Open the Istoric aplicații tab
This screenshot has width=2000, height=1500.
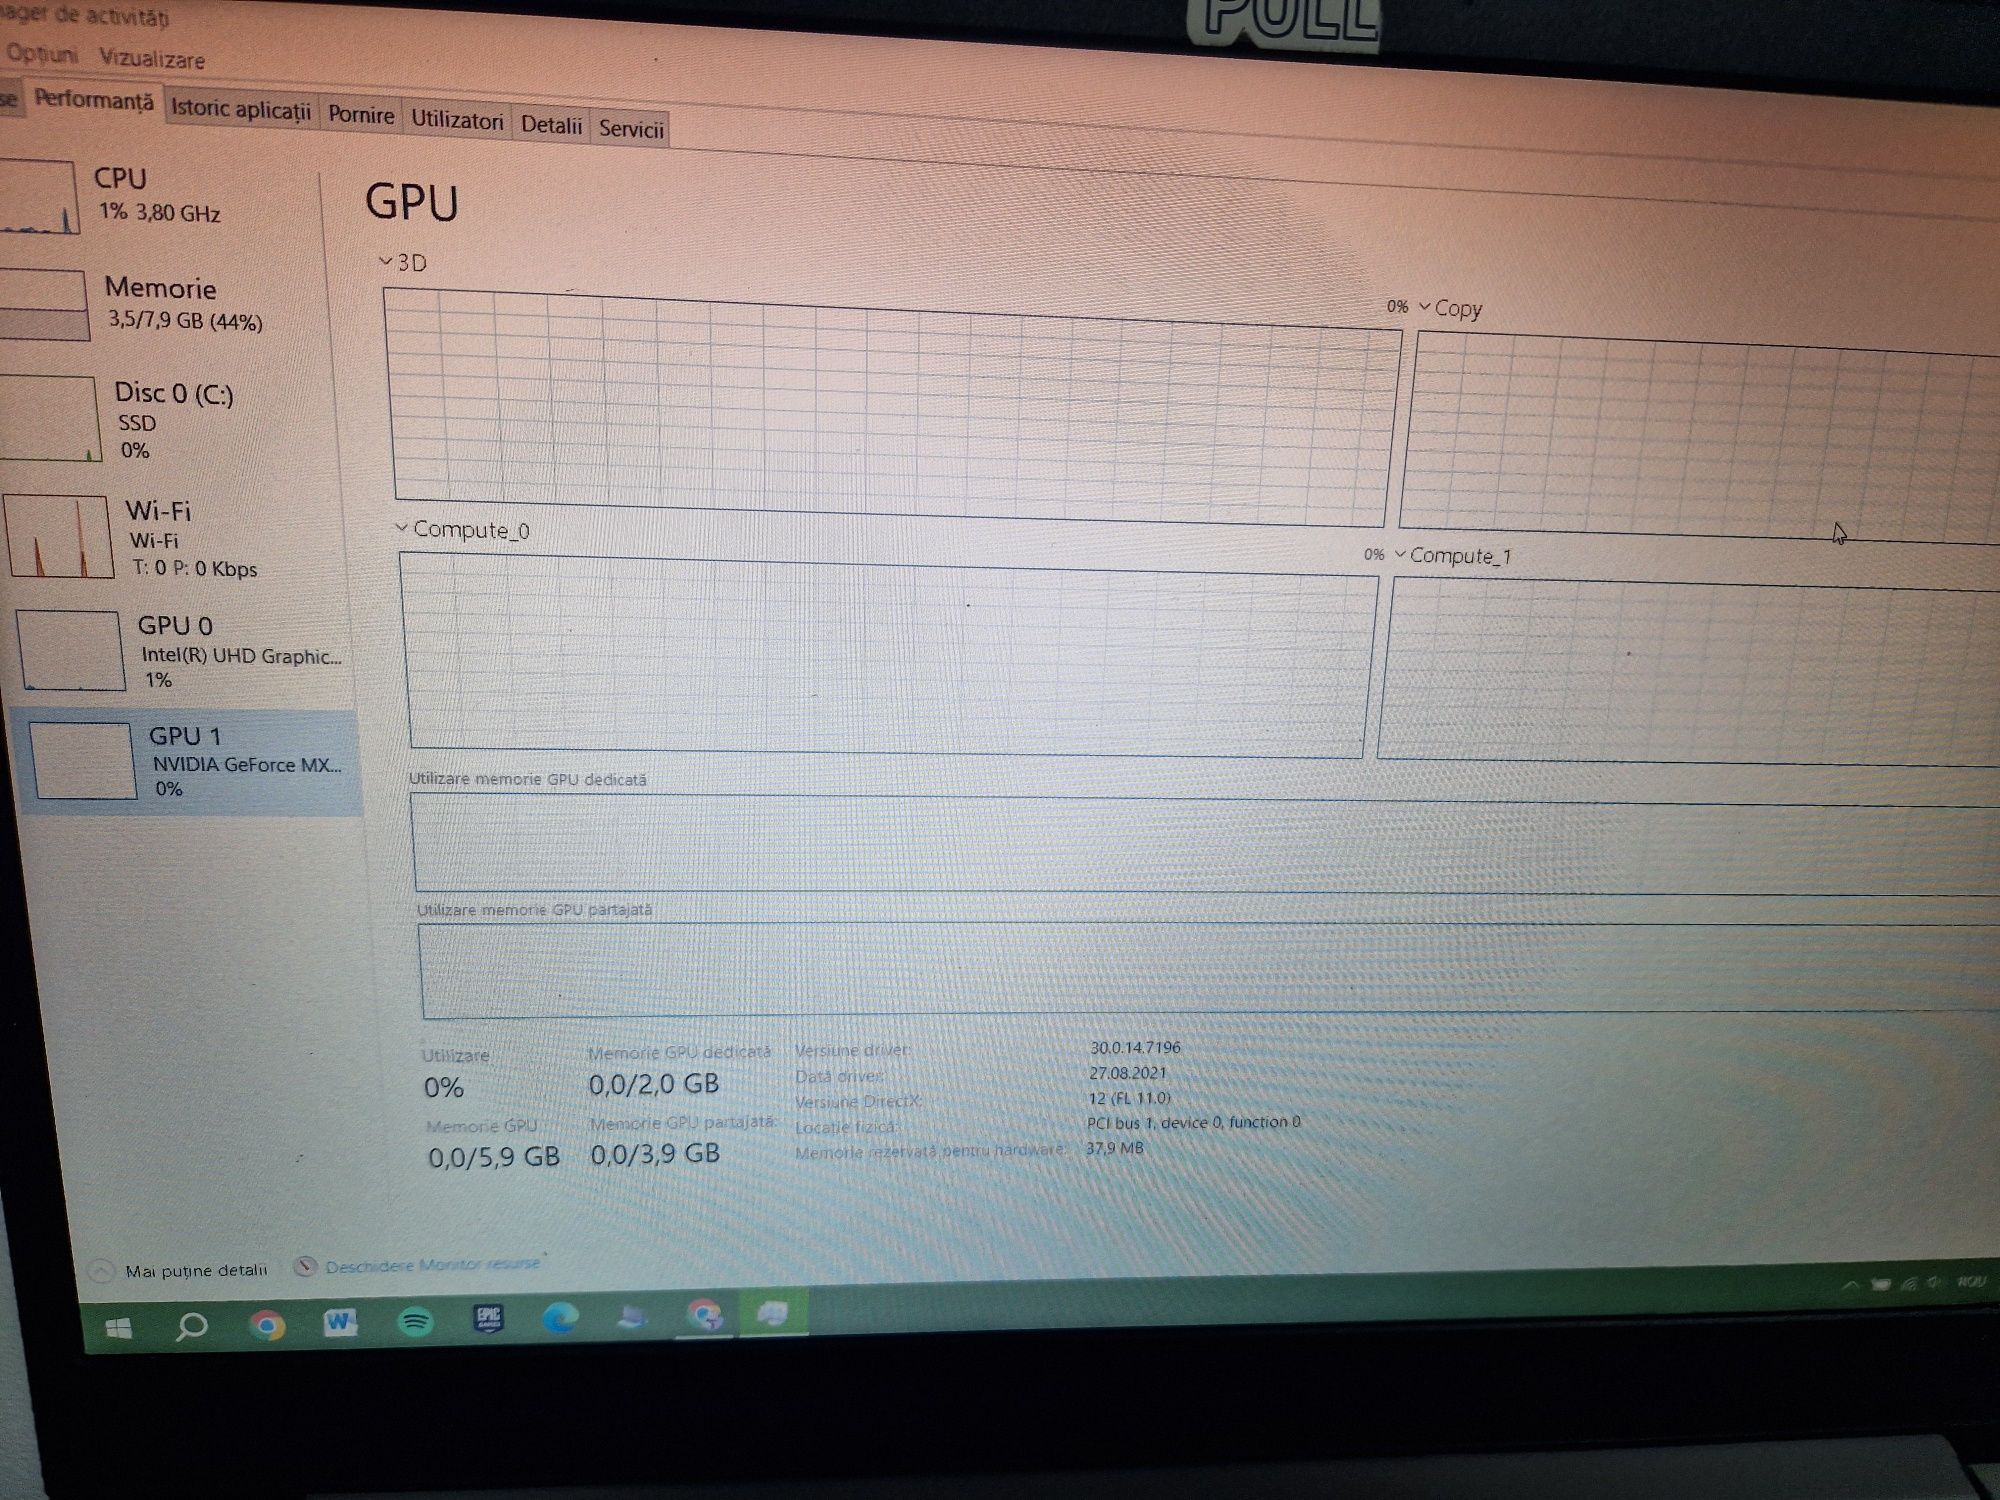(x=240, y=109)
